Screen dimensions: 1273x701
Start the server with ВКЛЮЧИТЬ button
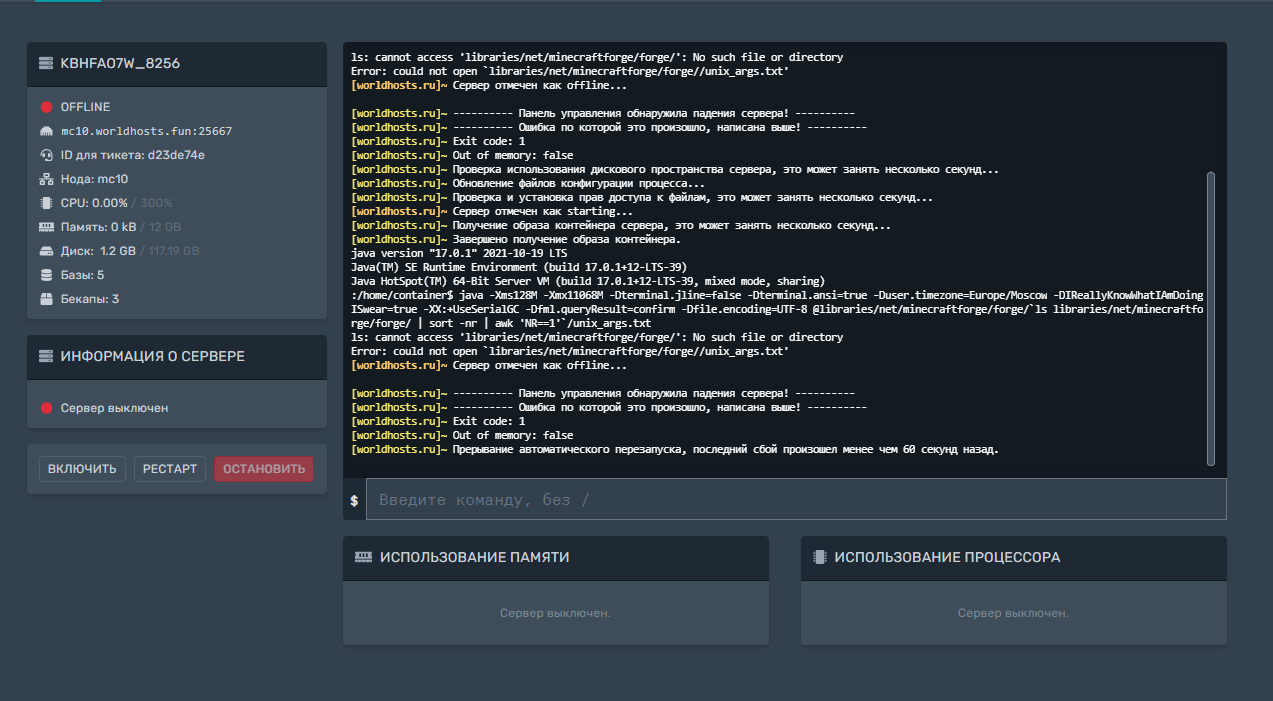(83, 469)
